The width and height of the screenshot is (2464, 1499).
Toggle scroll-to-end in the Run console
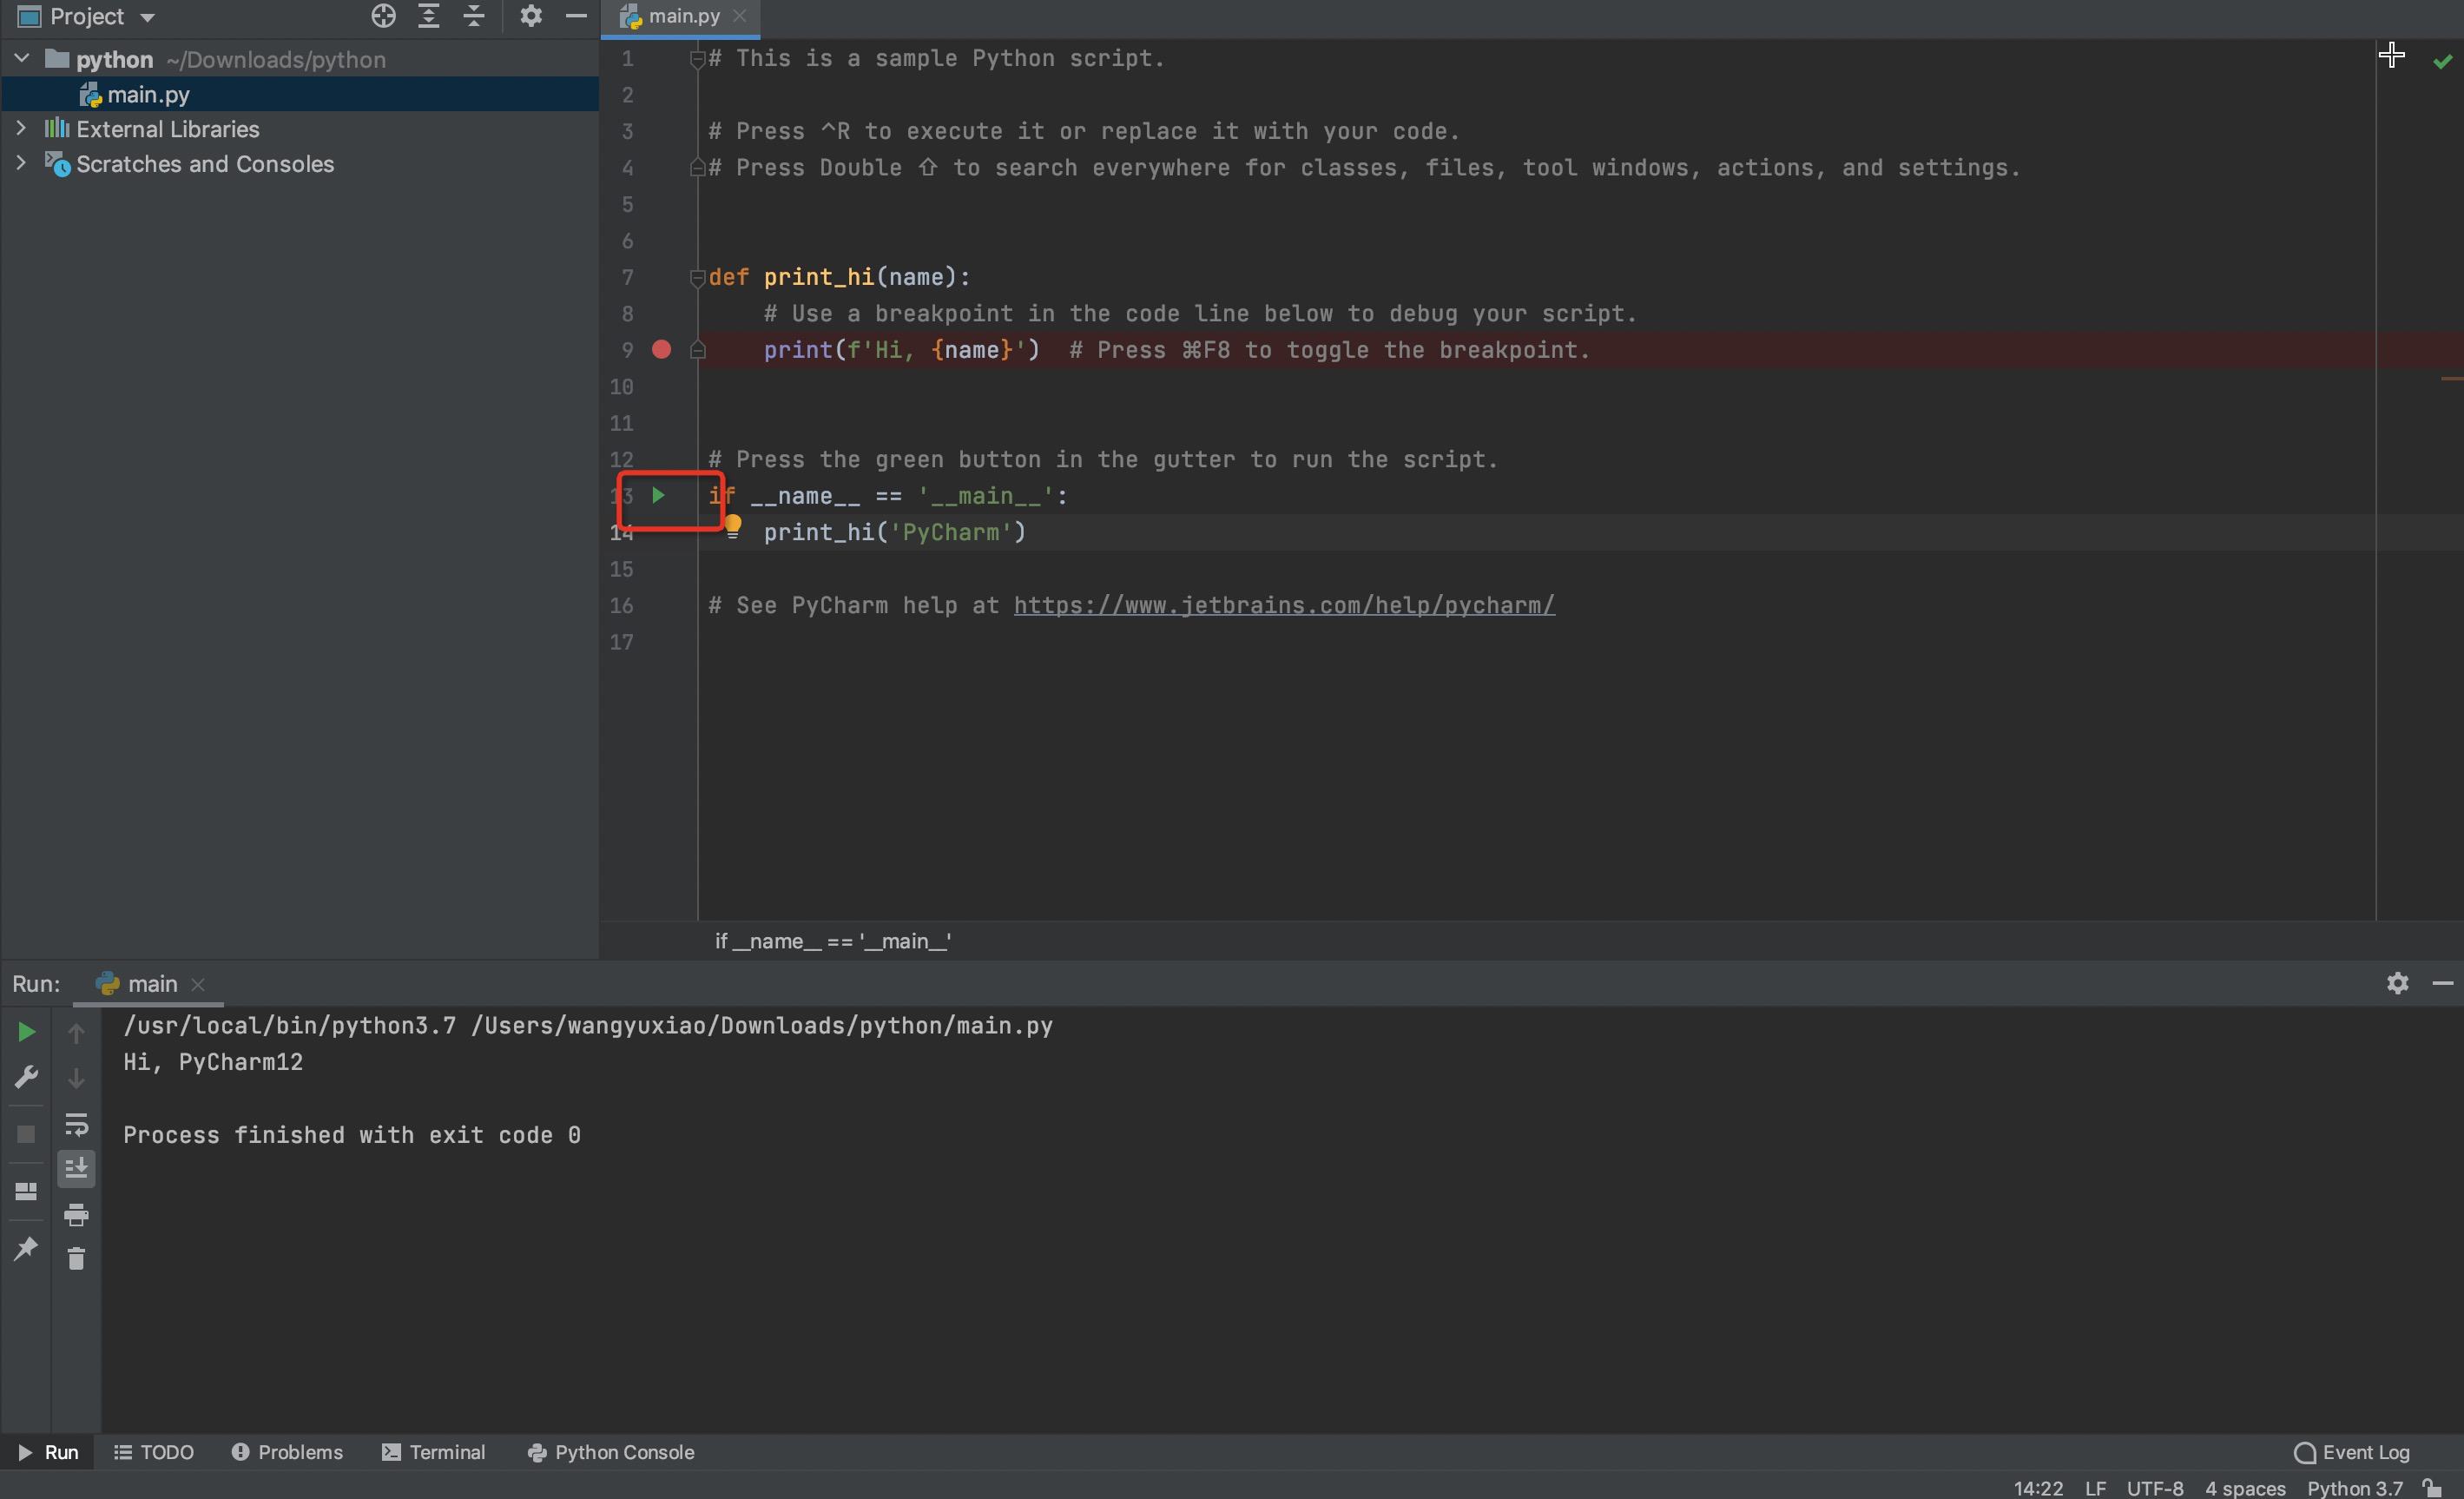click(76, 1168)
